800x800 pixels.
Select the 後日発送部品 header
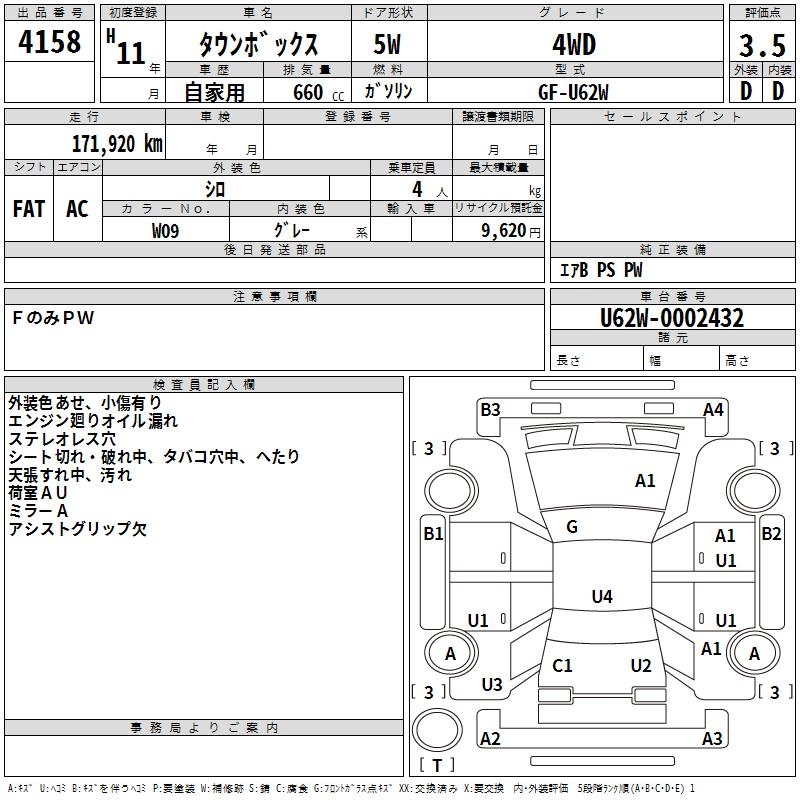pyautogui.click(x=274, y=250)
